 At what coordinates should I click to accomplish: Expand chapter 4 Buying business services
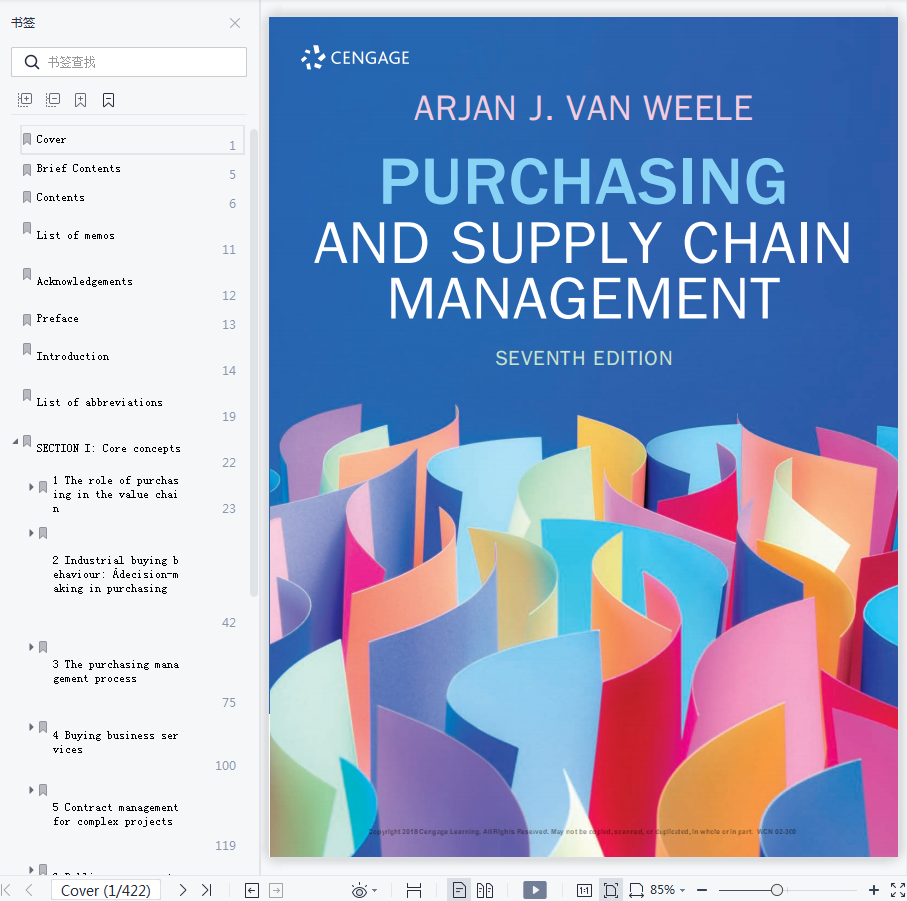point(32,727)
